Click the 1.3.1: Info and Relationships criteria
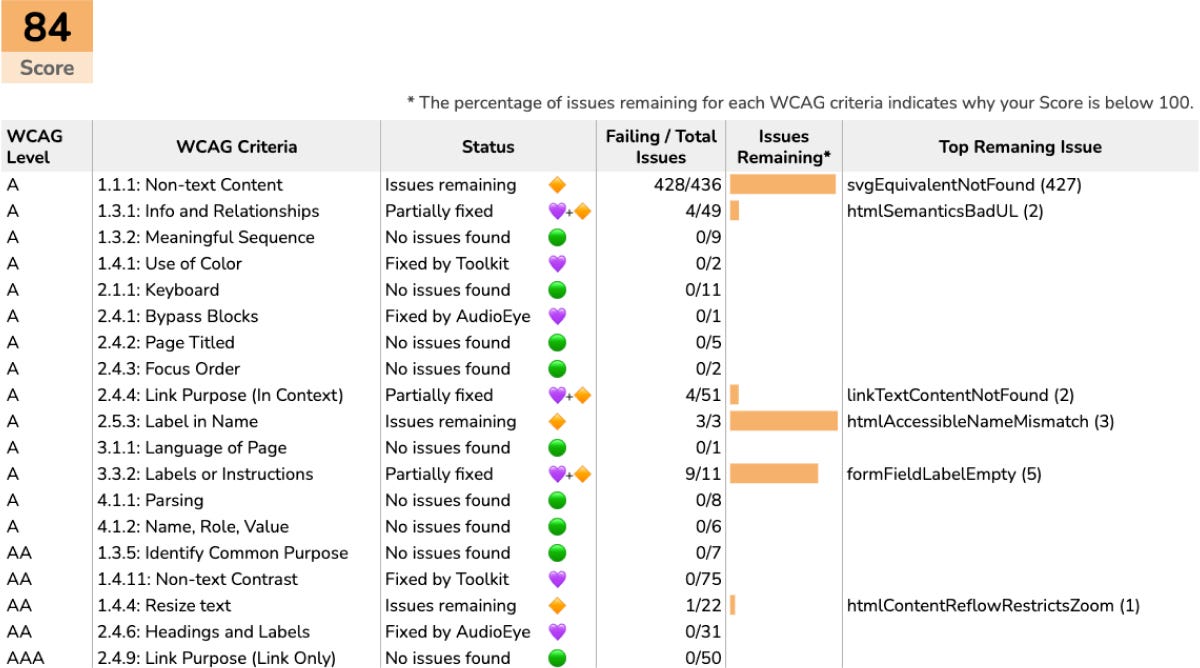Image resolution: width=1200 pixels, height=668 pixels. point(208,211)
